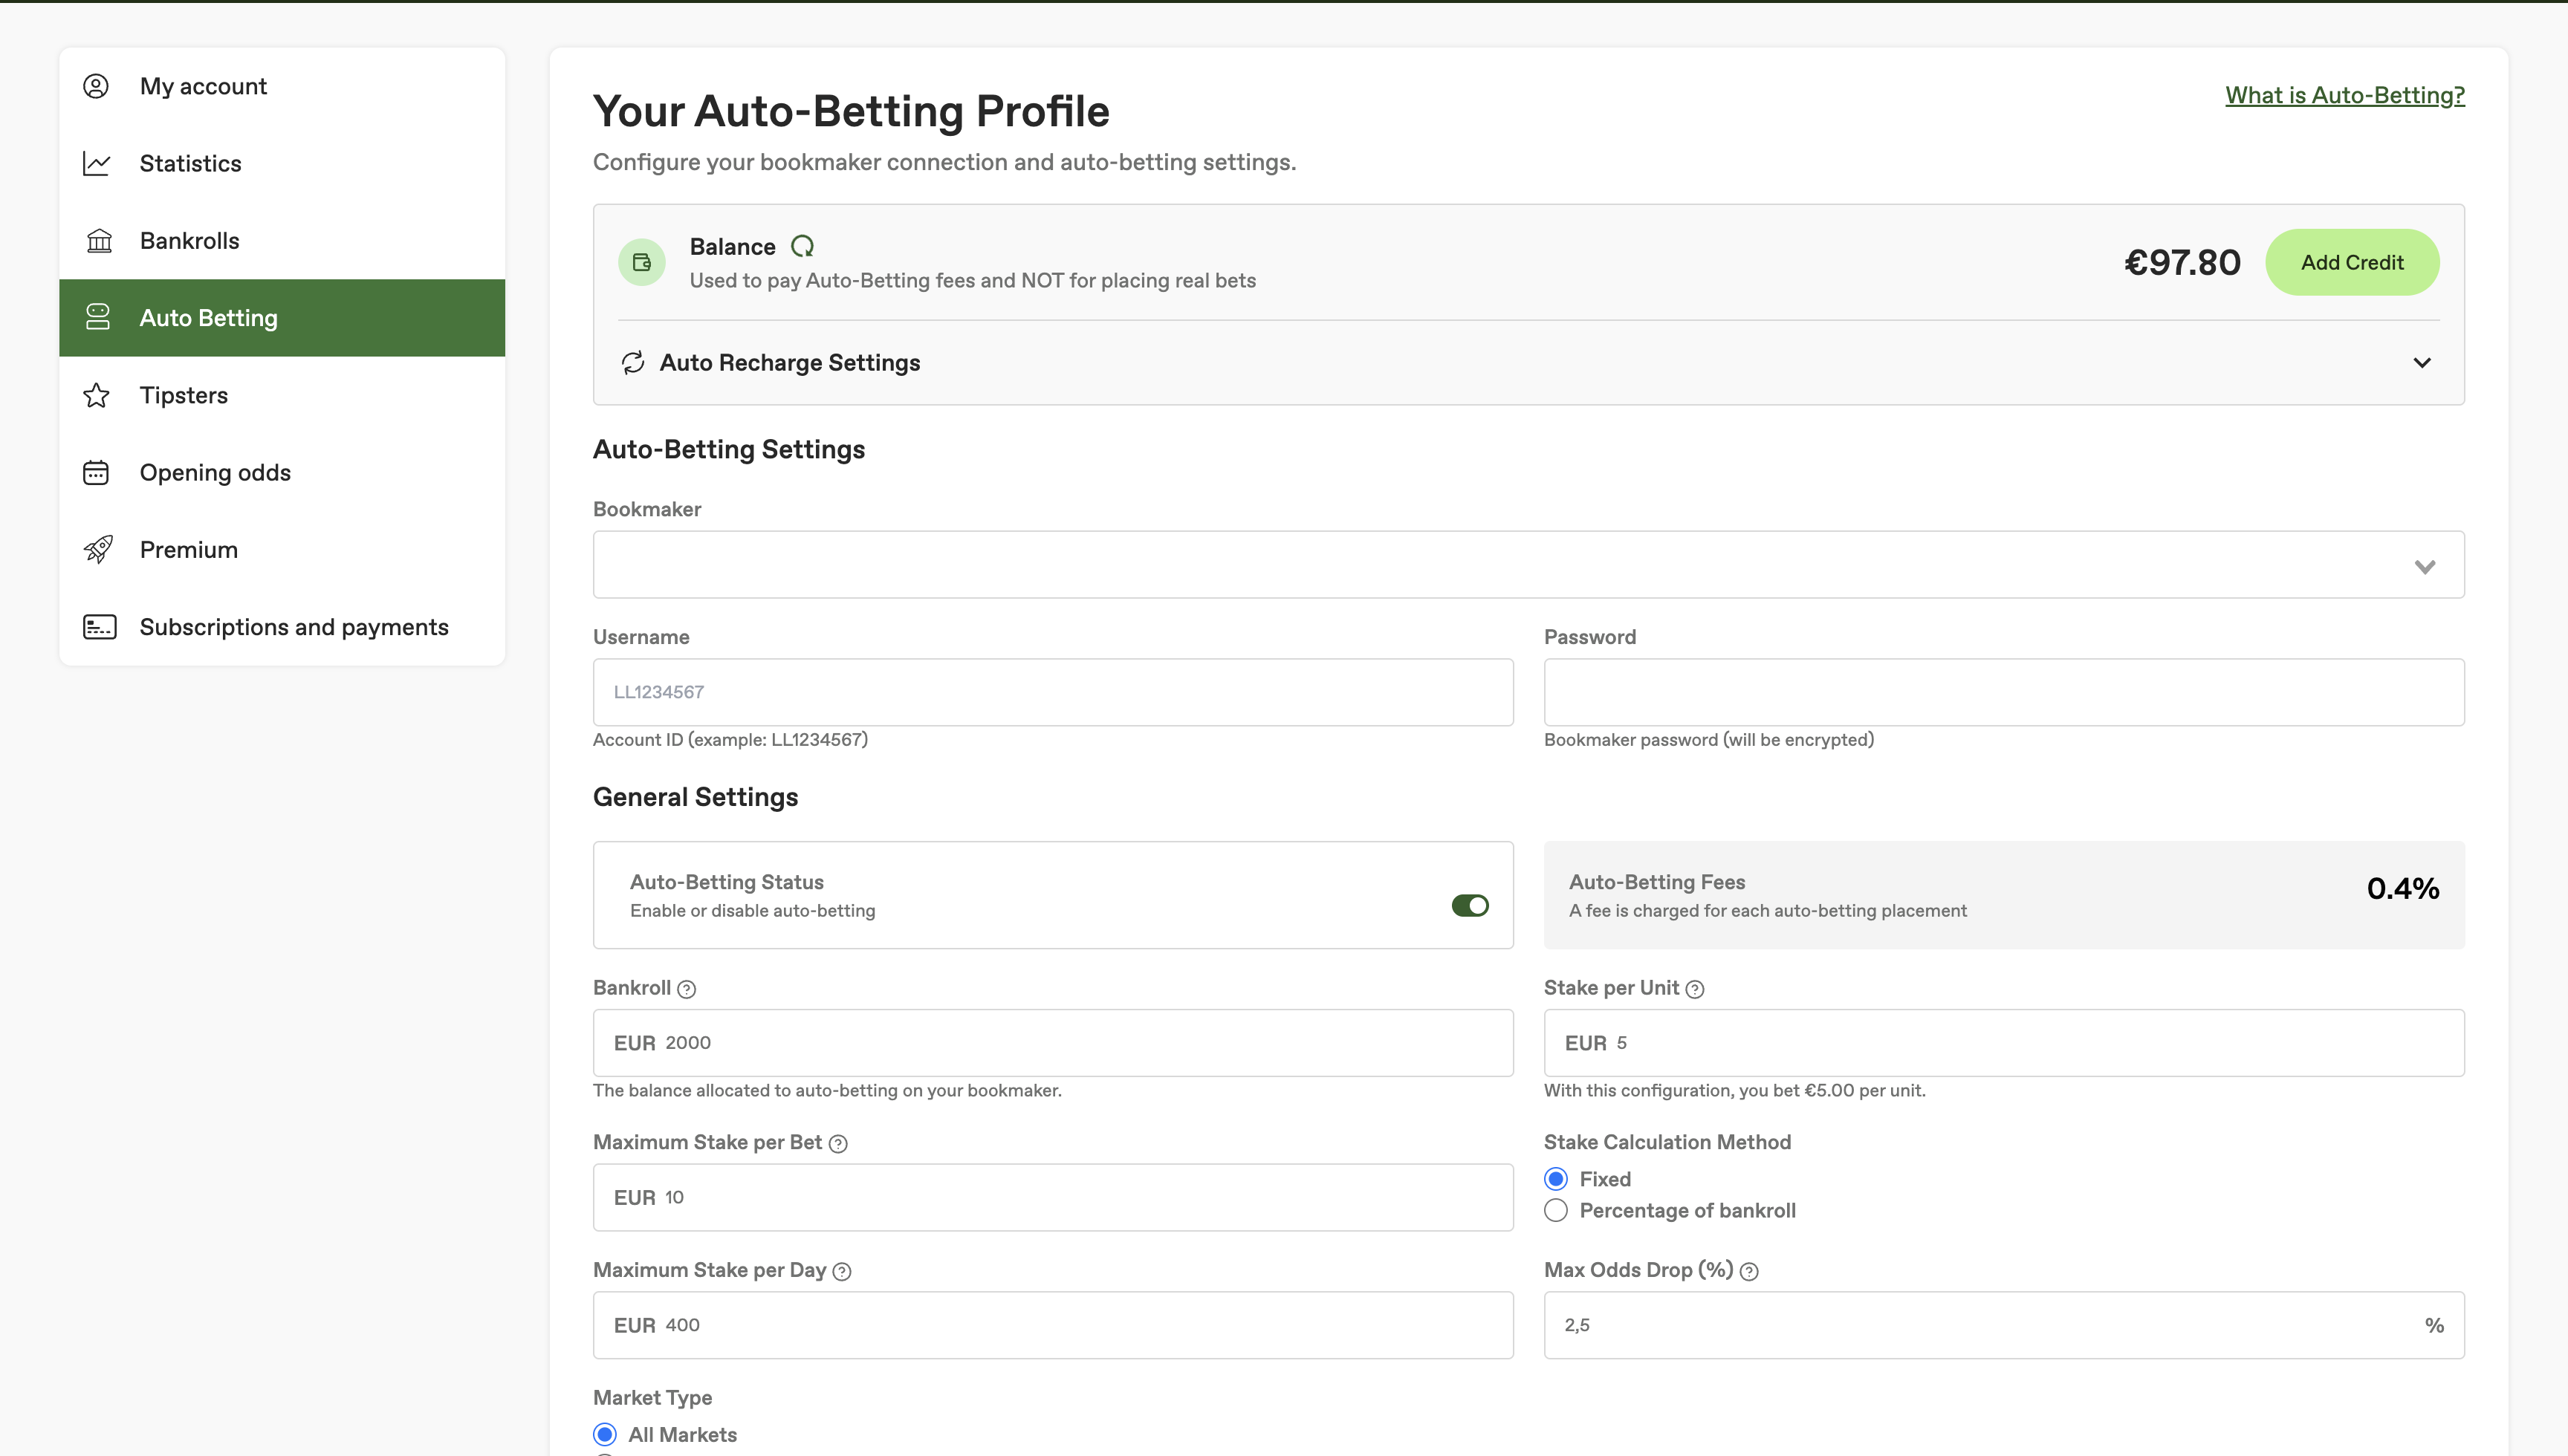Select Percentage of bankroll radio option
2568x1456 pixels.
click(1556, 1211)
